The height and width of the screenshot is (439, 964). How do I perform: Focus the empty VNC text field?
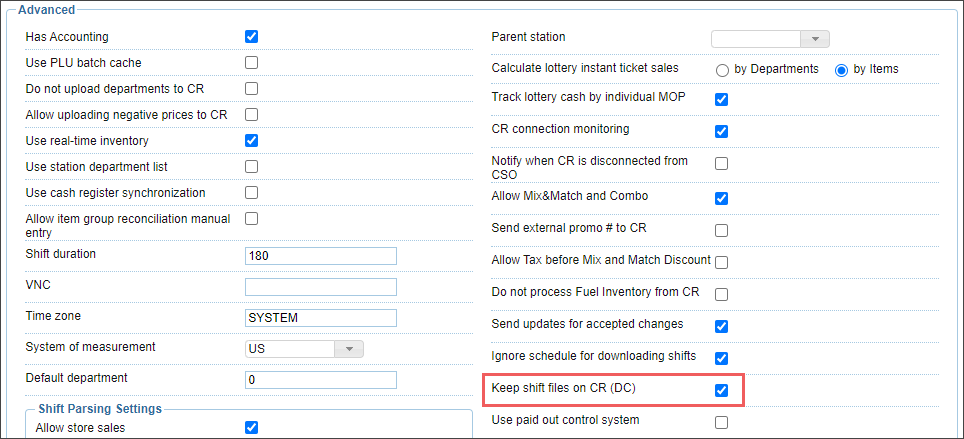click(x=321, y=287)
